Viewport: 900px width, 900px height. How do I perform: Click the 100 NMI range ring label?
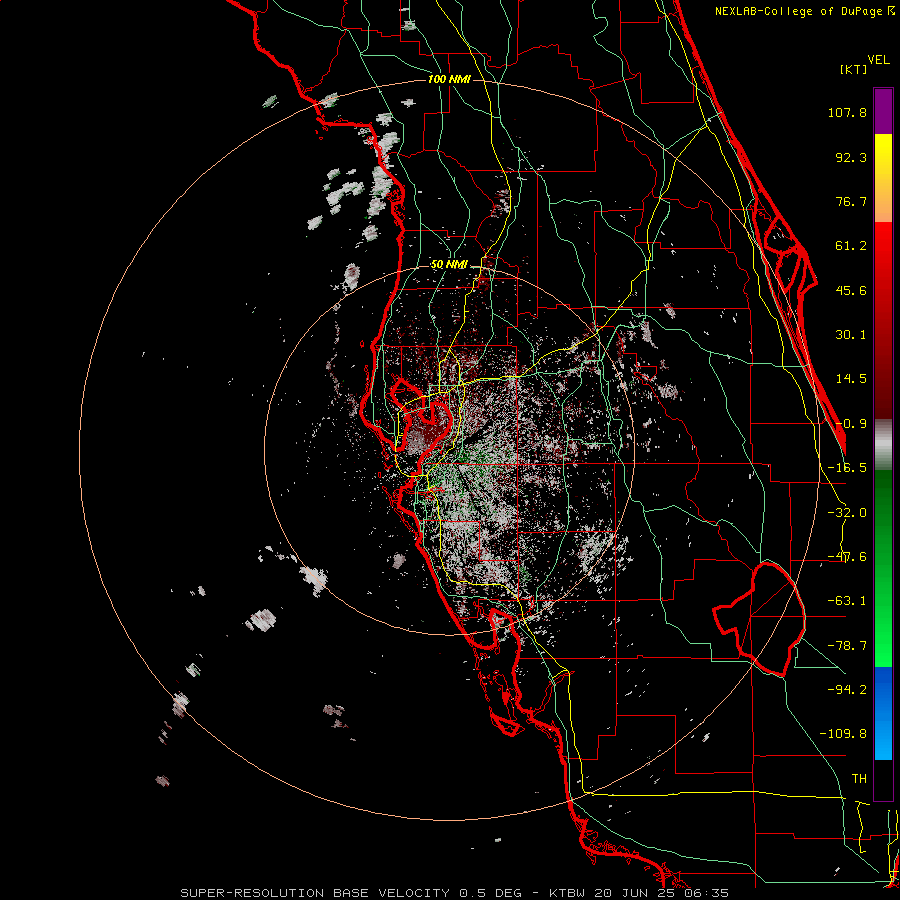tap(449, 79)
